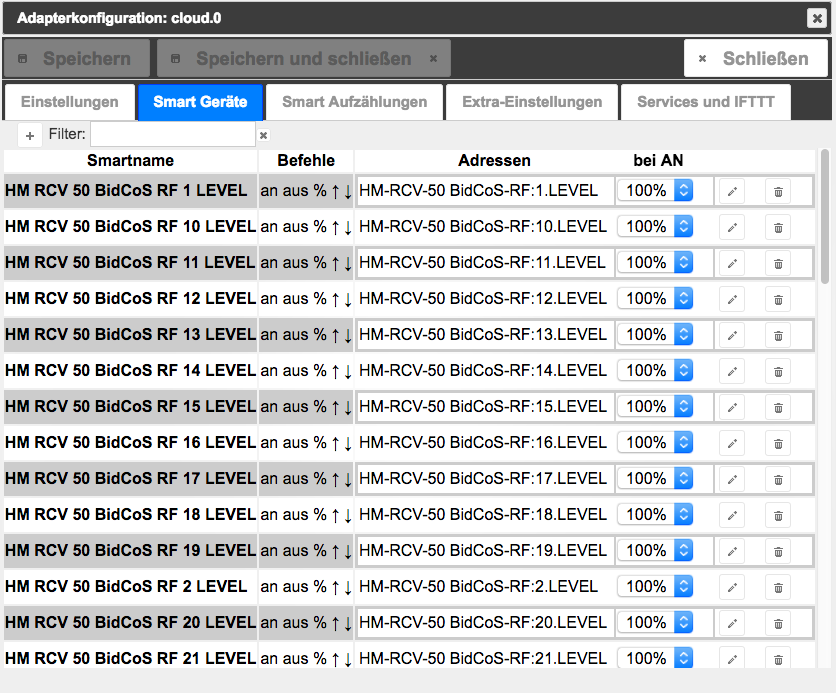Edit the RF 16 LEVEL row
Image resolution: width=836 pixels, height=693 pixels.
pyautogui.click(x=732, y=444)
